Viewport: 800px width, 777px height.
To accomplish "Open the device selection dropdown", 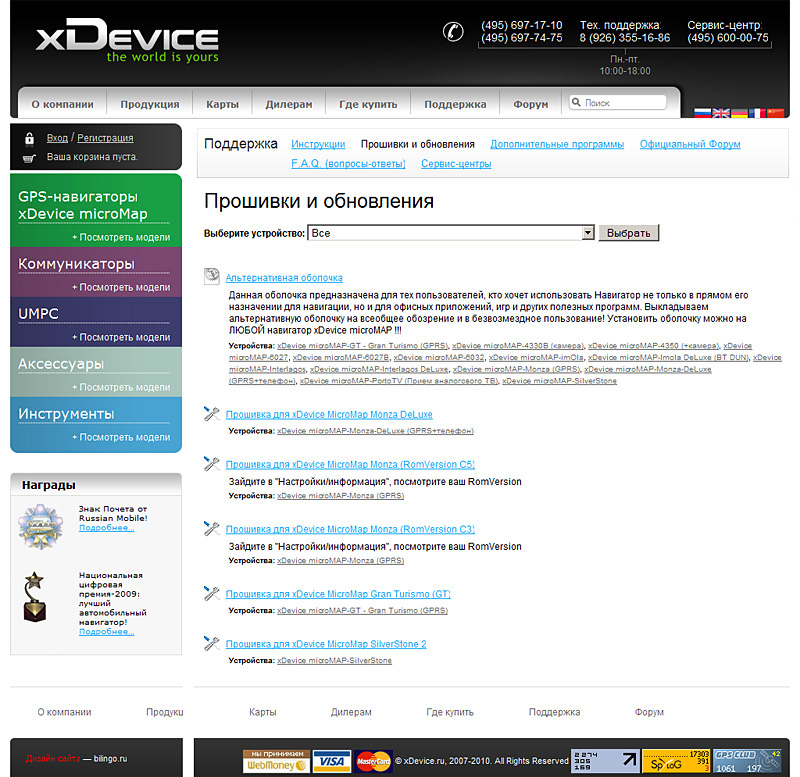I will tap(451, 233).
